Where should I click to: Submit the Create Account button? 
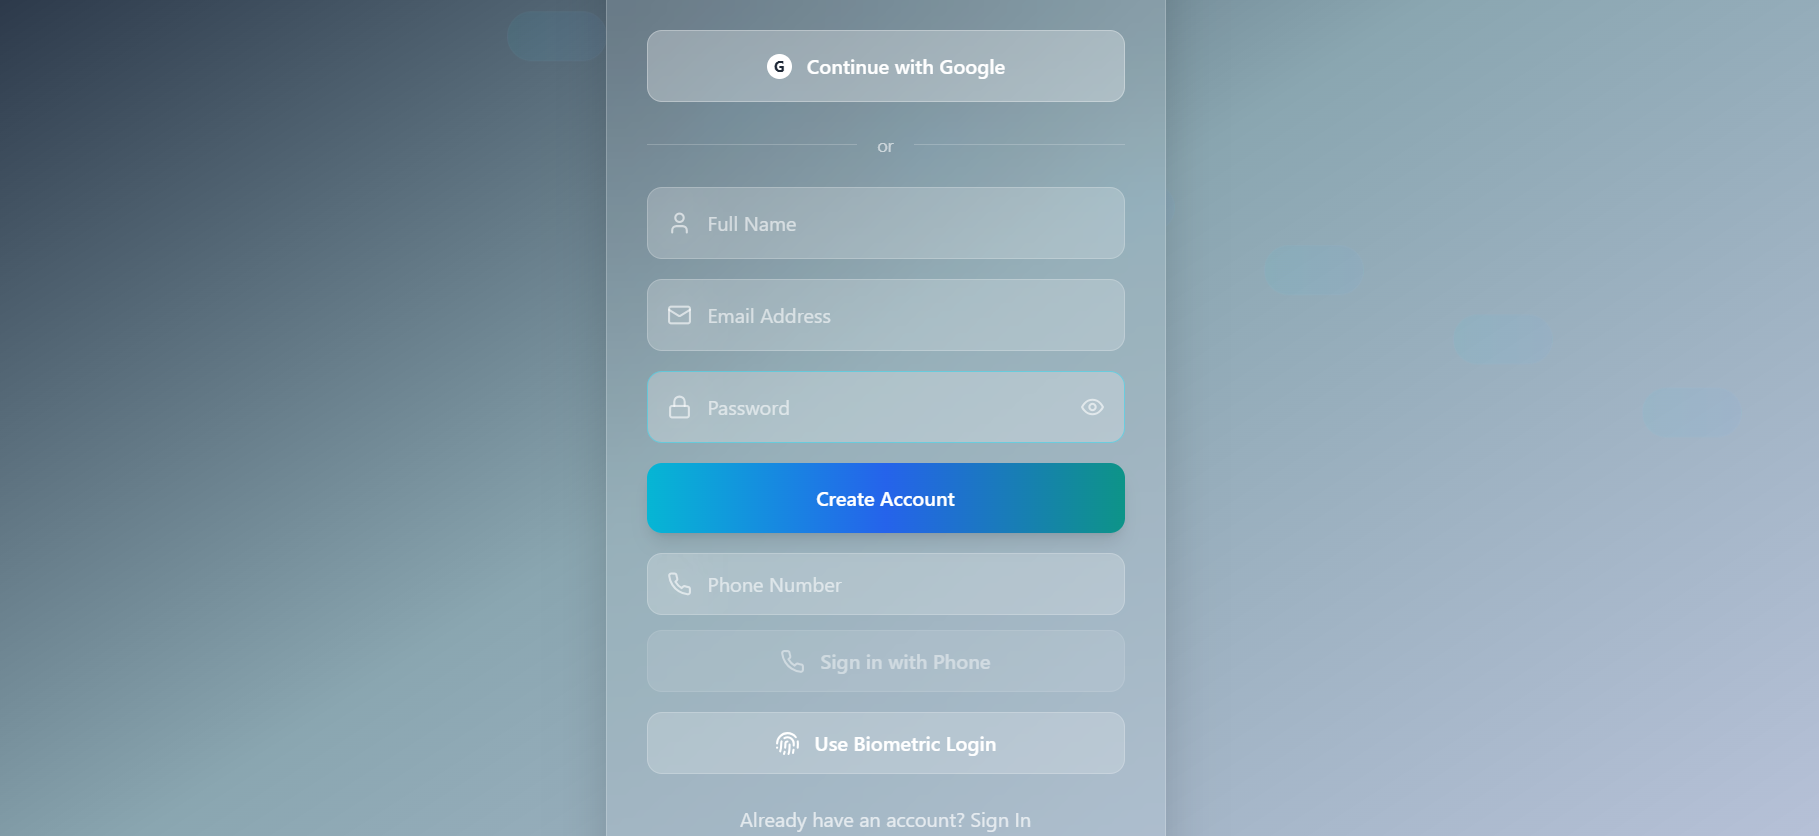click(885, 498)
